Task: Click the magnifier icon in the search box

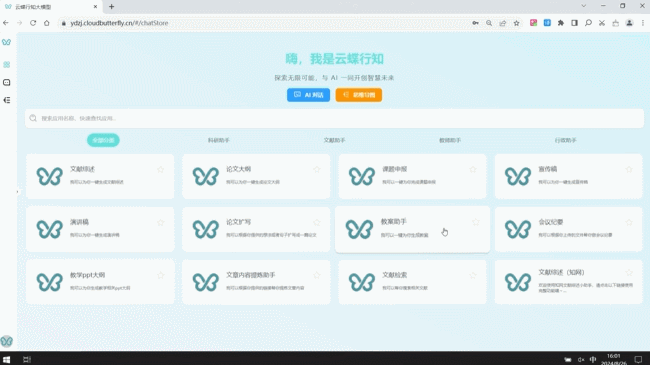Action: coord(33,118)
